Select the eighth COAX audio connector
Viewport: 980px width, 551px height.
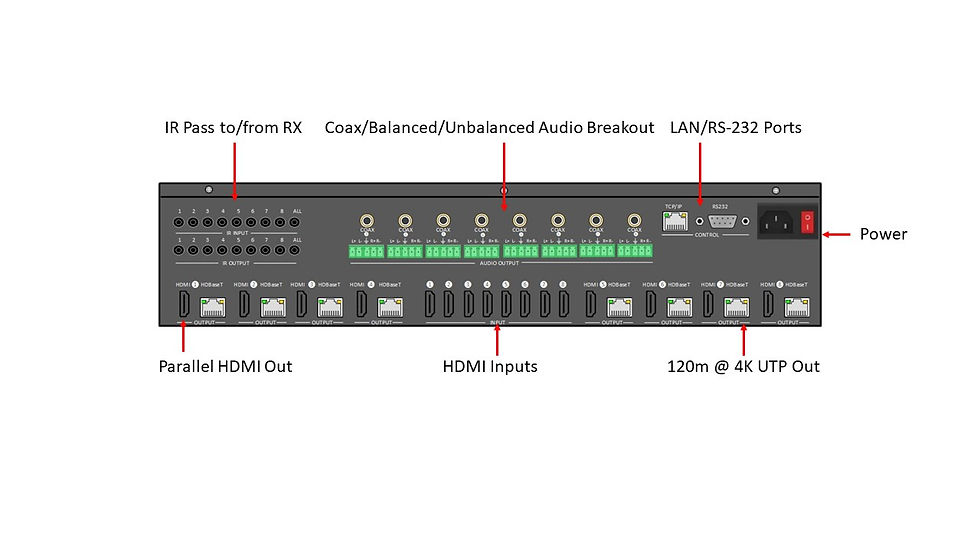click(634, 220)
